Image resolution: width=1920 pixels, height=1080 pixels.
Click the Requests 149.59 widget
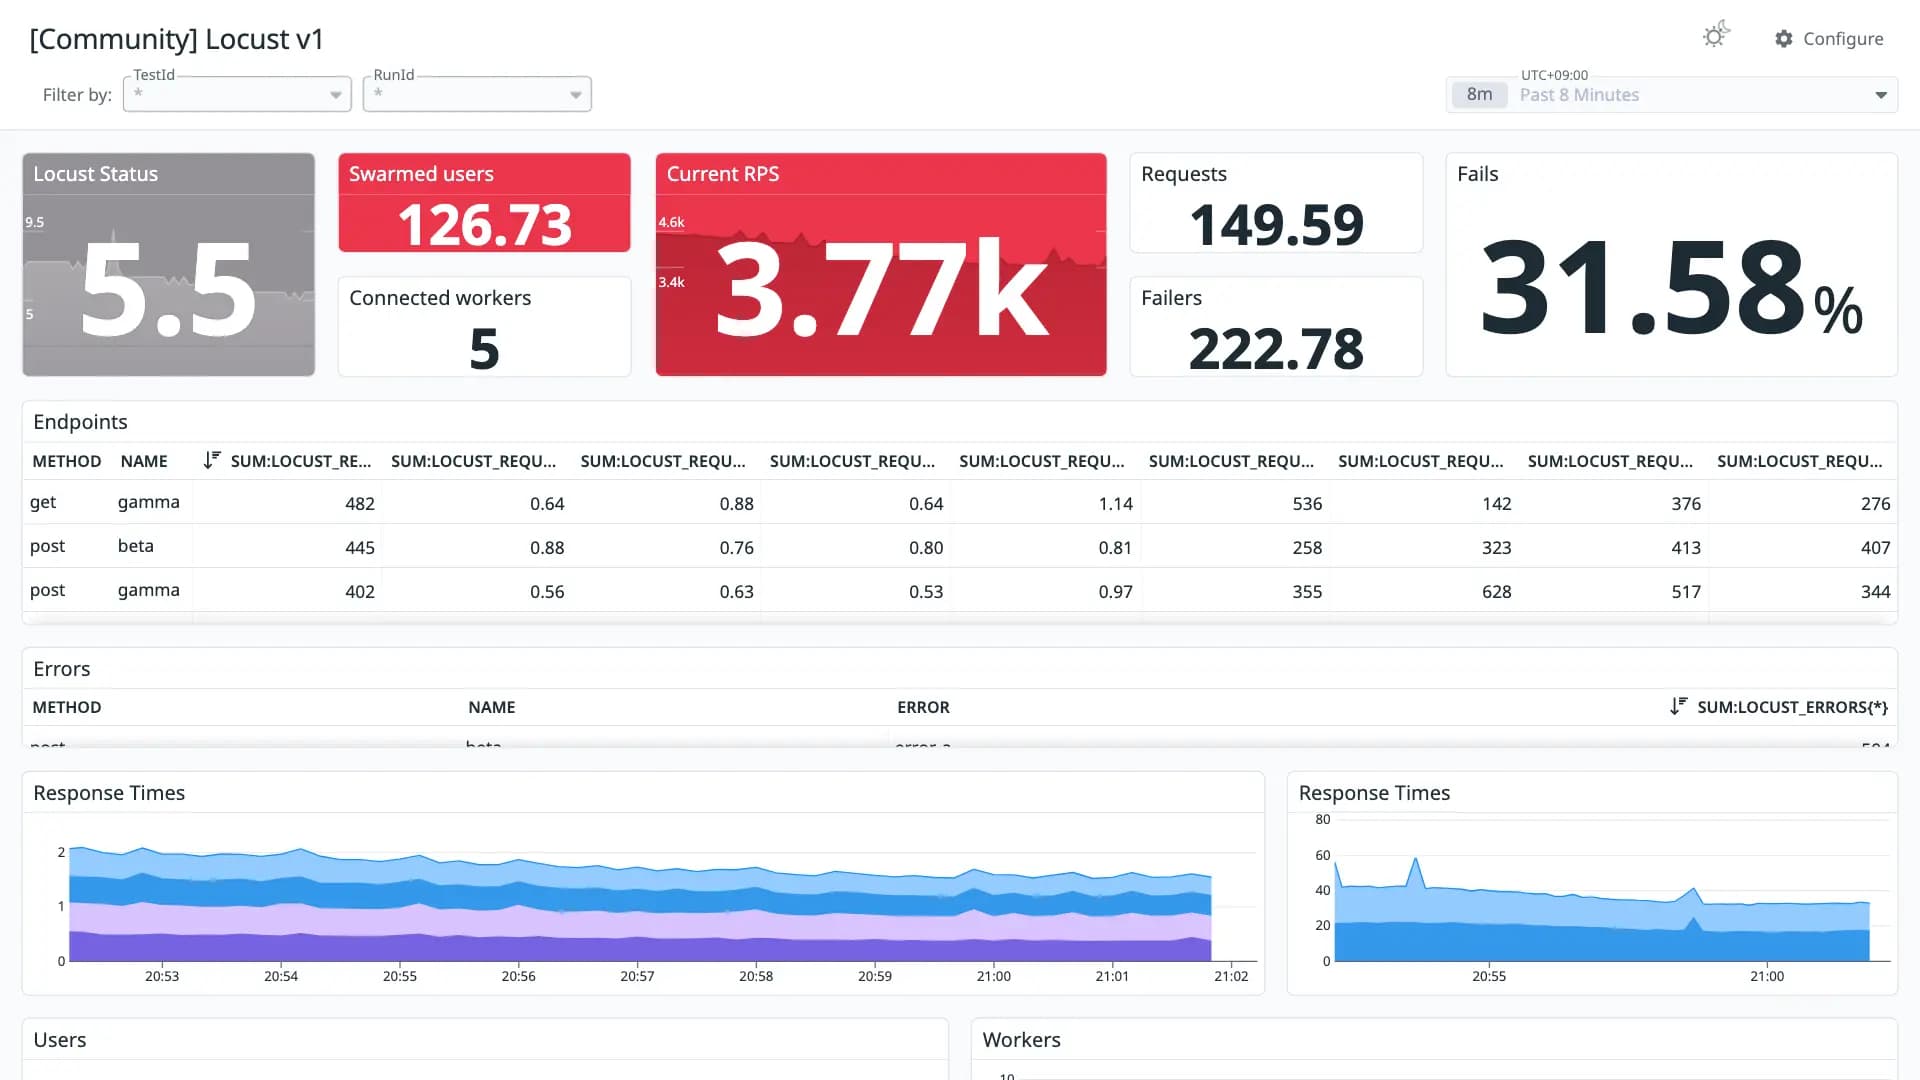pos(1276,202)
